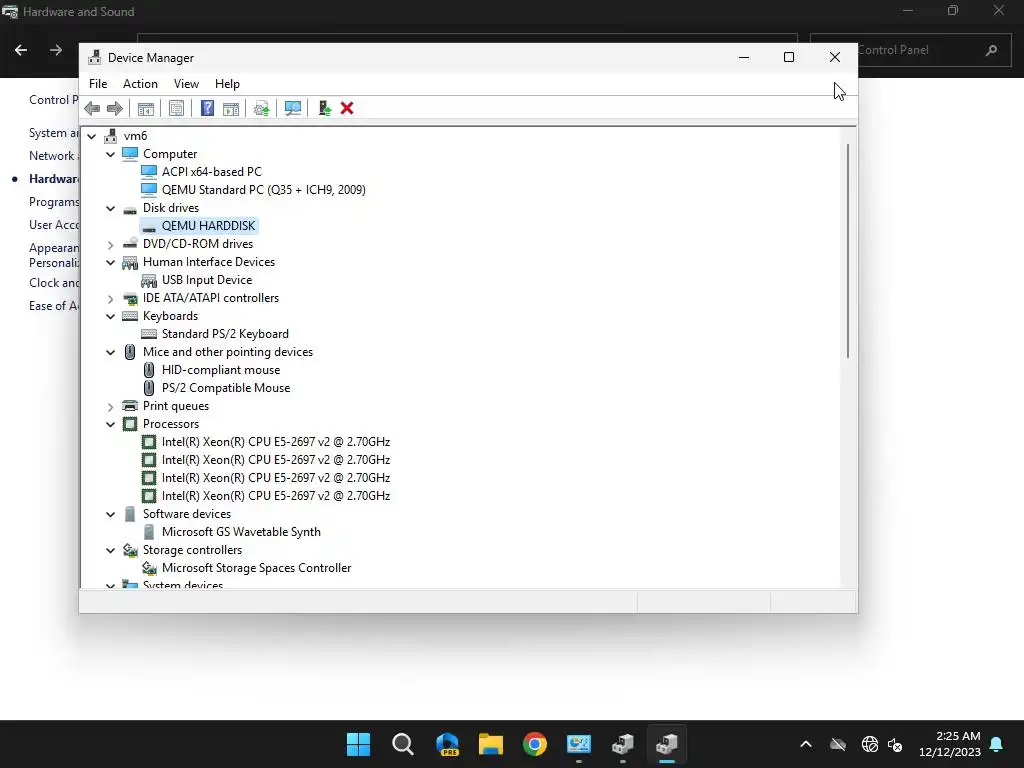This screenshot has height=768, width=1024.
Task: Select Standard PS/2 Keyboard
Action: click(x=225, y=334)
